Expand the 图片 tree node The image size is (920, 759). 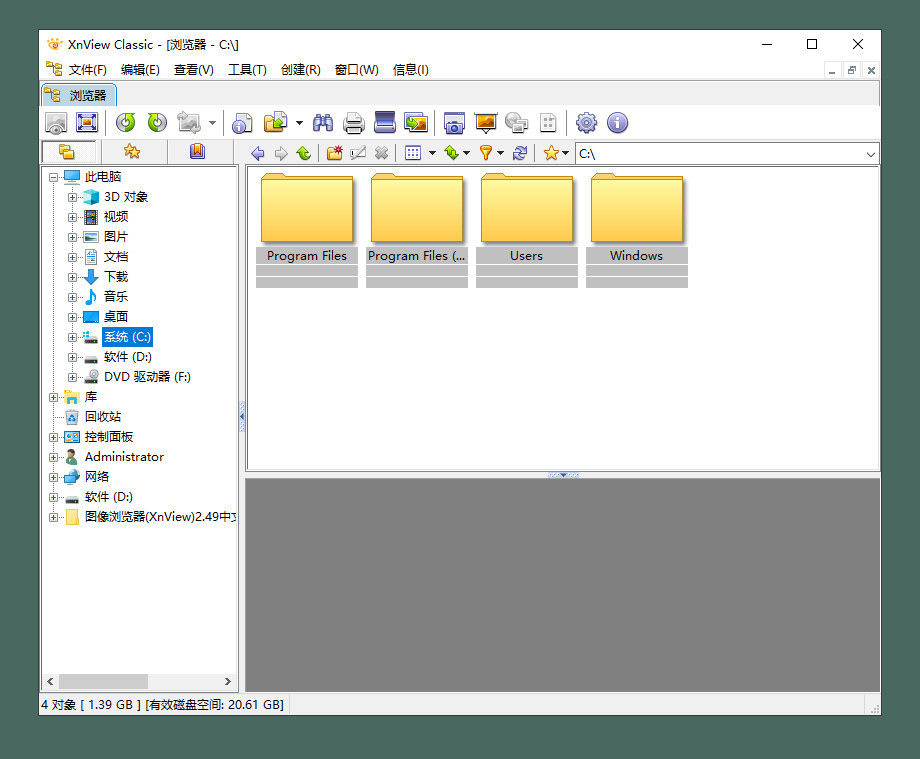(x=72, y=237)
